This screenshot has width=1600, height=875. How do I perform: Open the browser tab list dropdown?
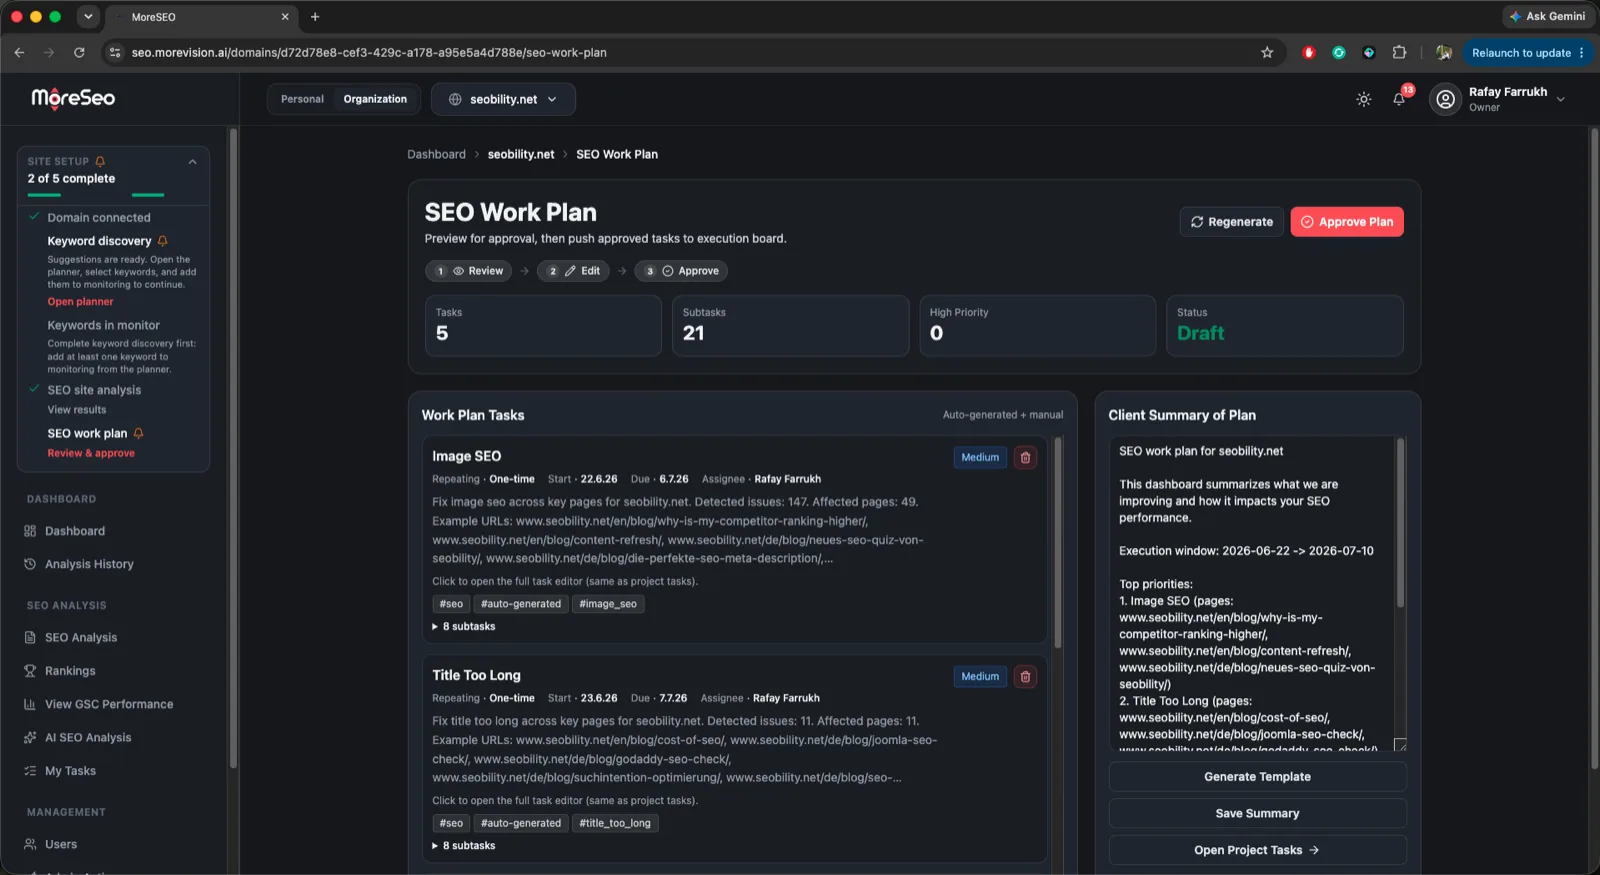pyautogui.click(x=88, y=16)
